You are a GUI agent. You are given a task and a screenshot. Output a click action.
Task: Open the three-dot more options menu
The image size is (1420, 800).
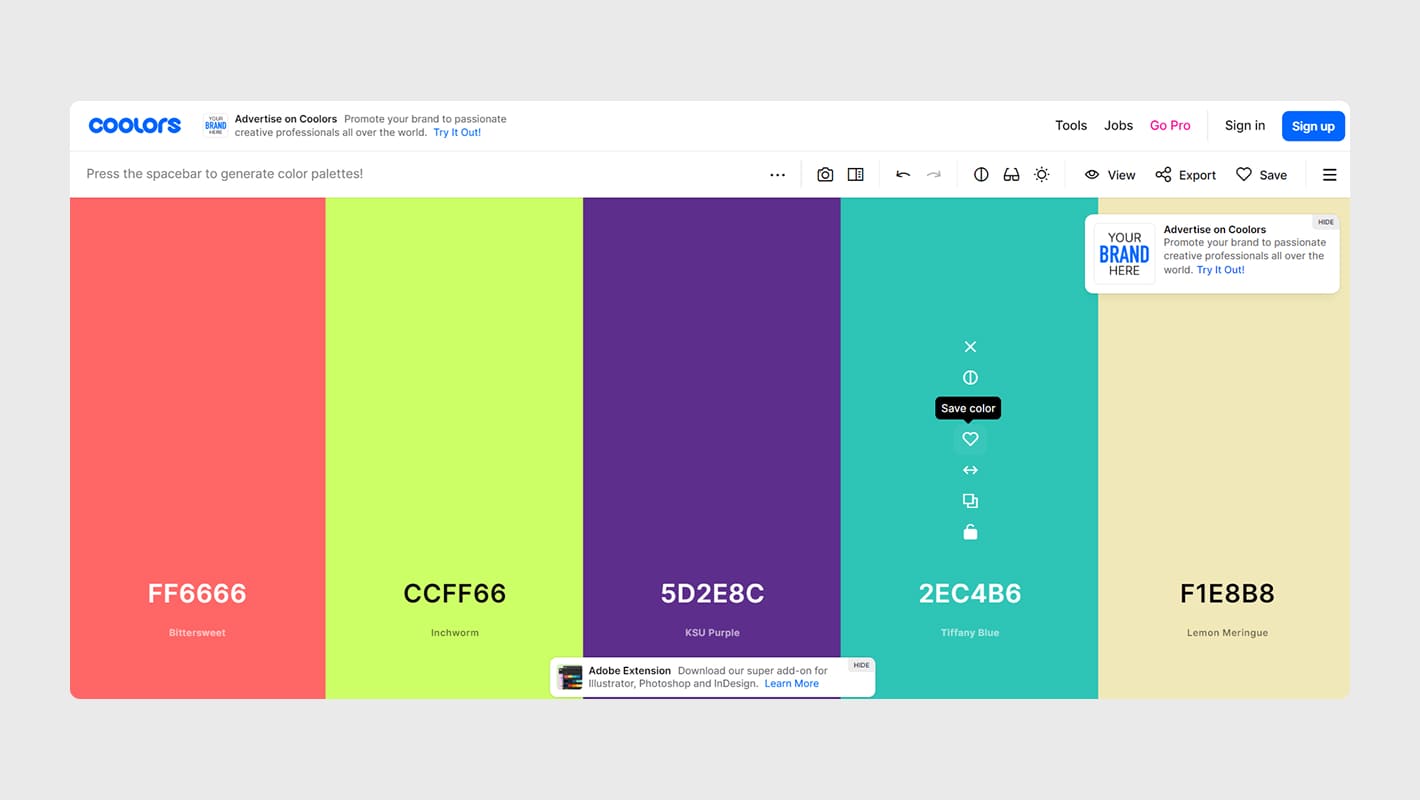(777, 175)
